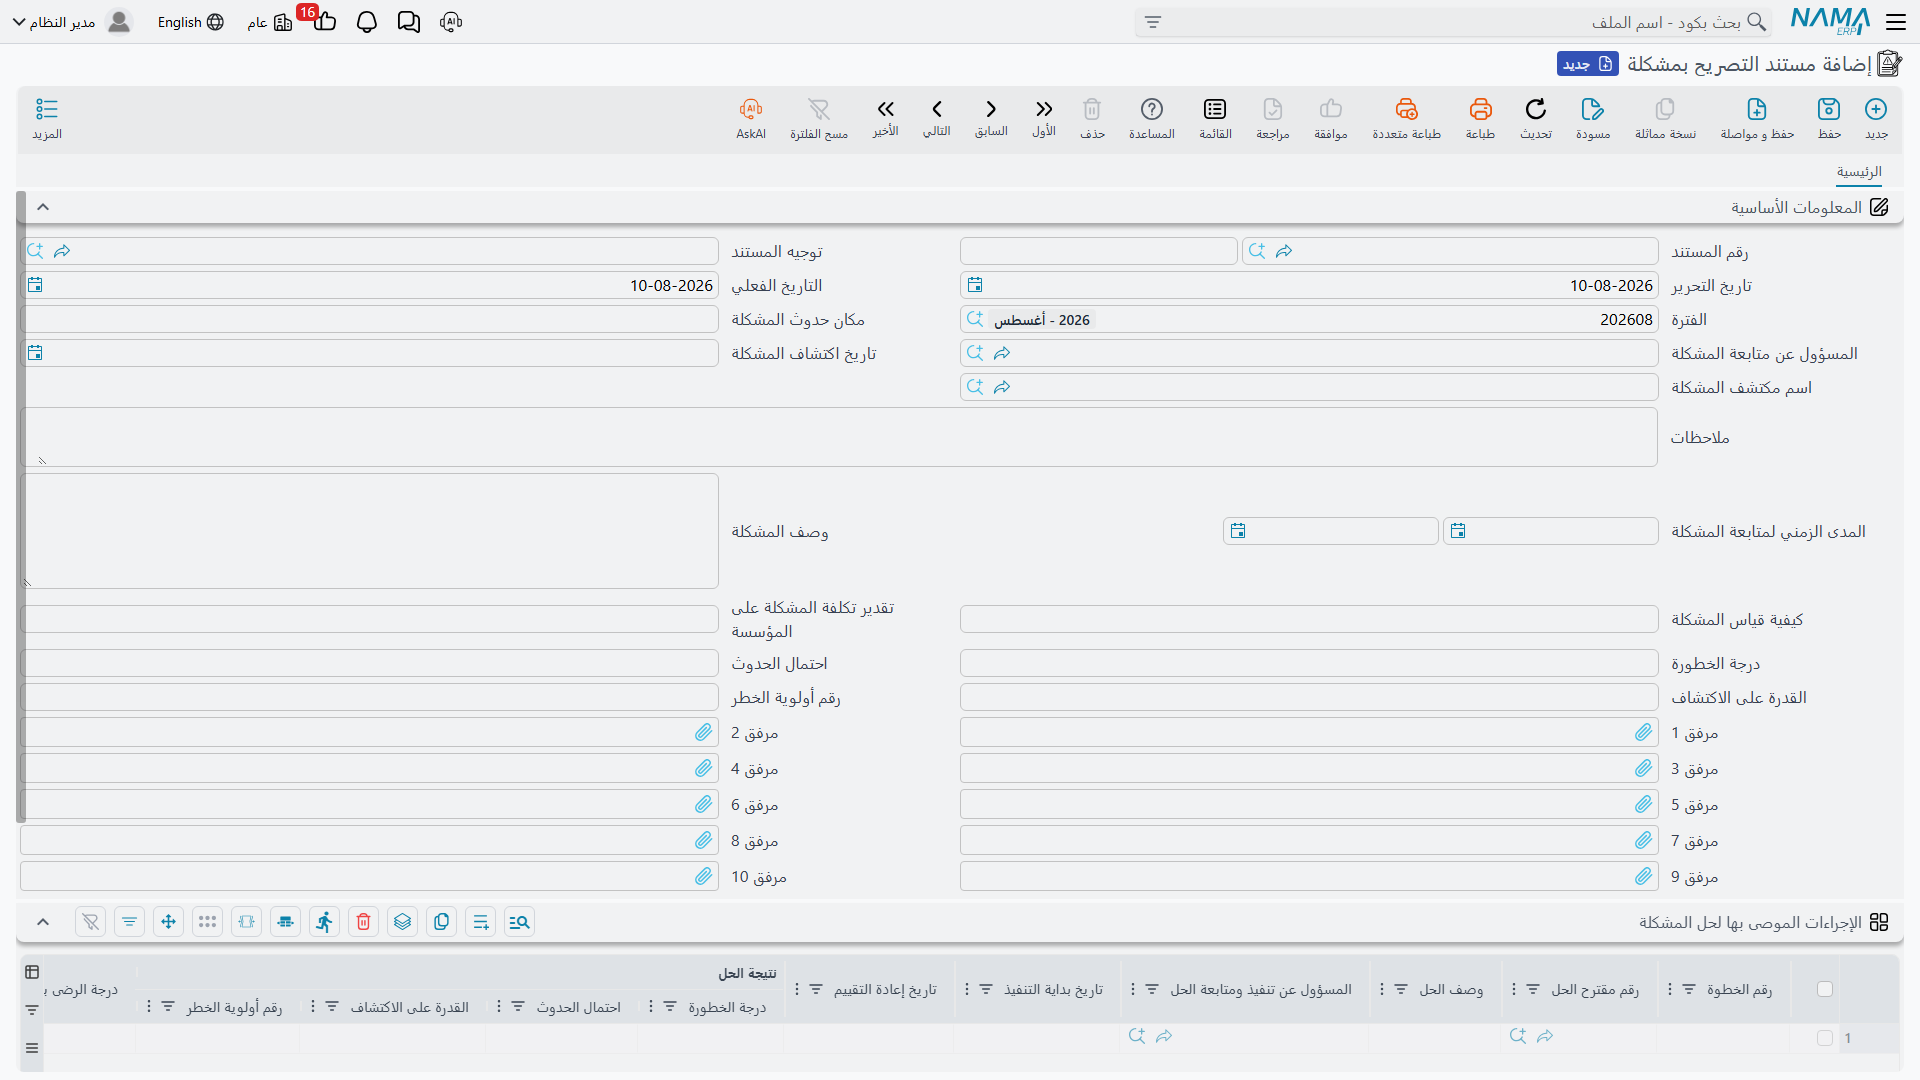Select الرئيسية tab
The height and width of the screenshot is (1080, 1920).
1859,172
